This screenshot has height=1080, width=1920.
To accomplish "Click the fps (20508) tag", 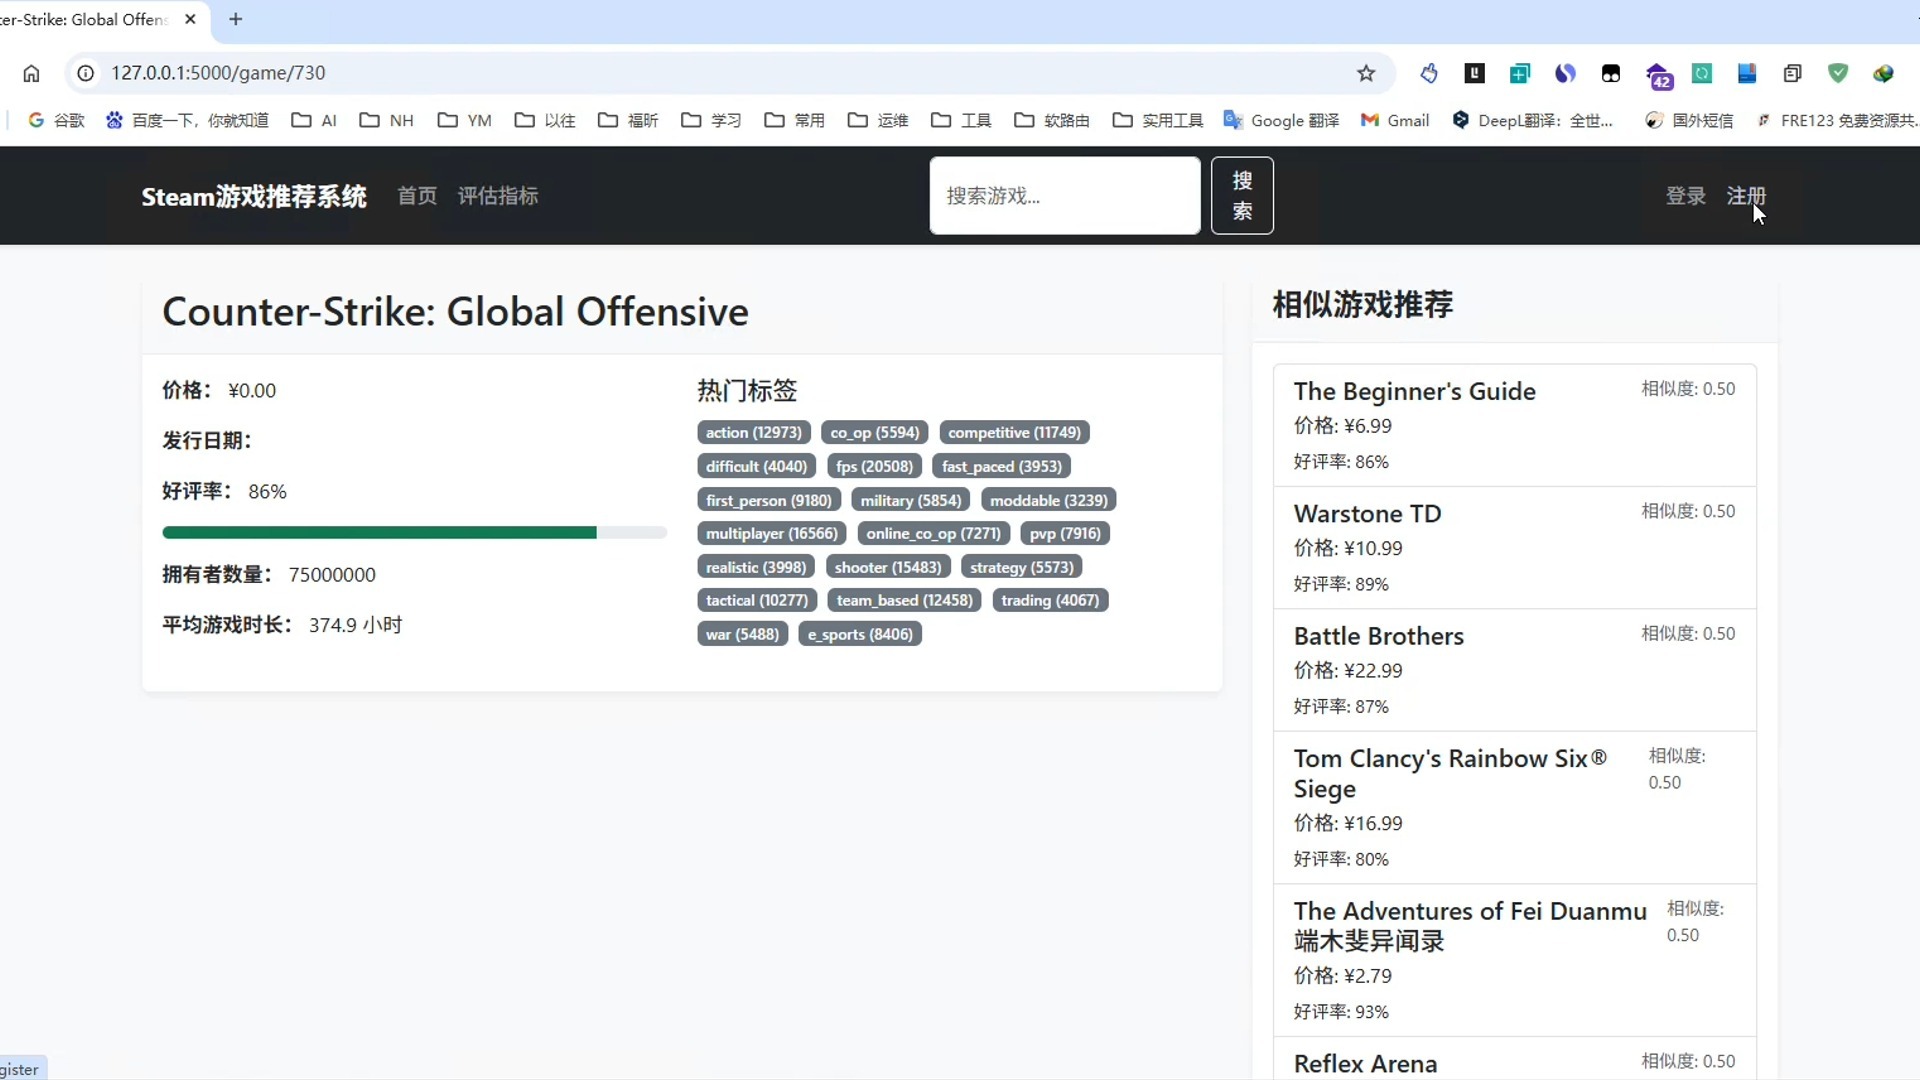I will pyautogui.click(x=874, y=466).
